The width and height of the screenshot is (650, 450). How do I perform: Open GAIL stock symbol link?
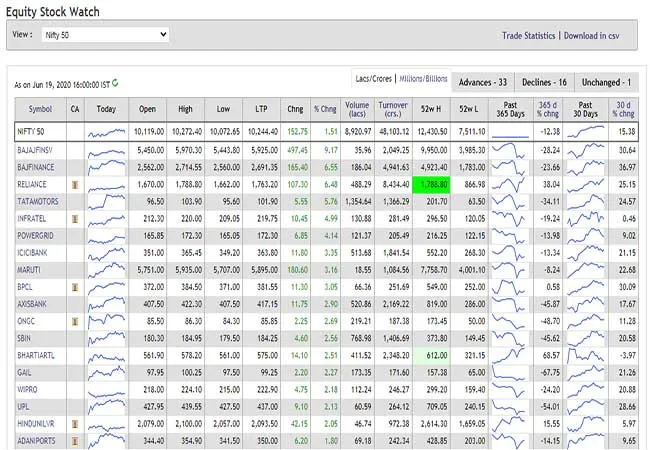pyautogui.click(x=24, y=373)
